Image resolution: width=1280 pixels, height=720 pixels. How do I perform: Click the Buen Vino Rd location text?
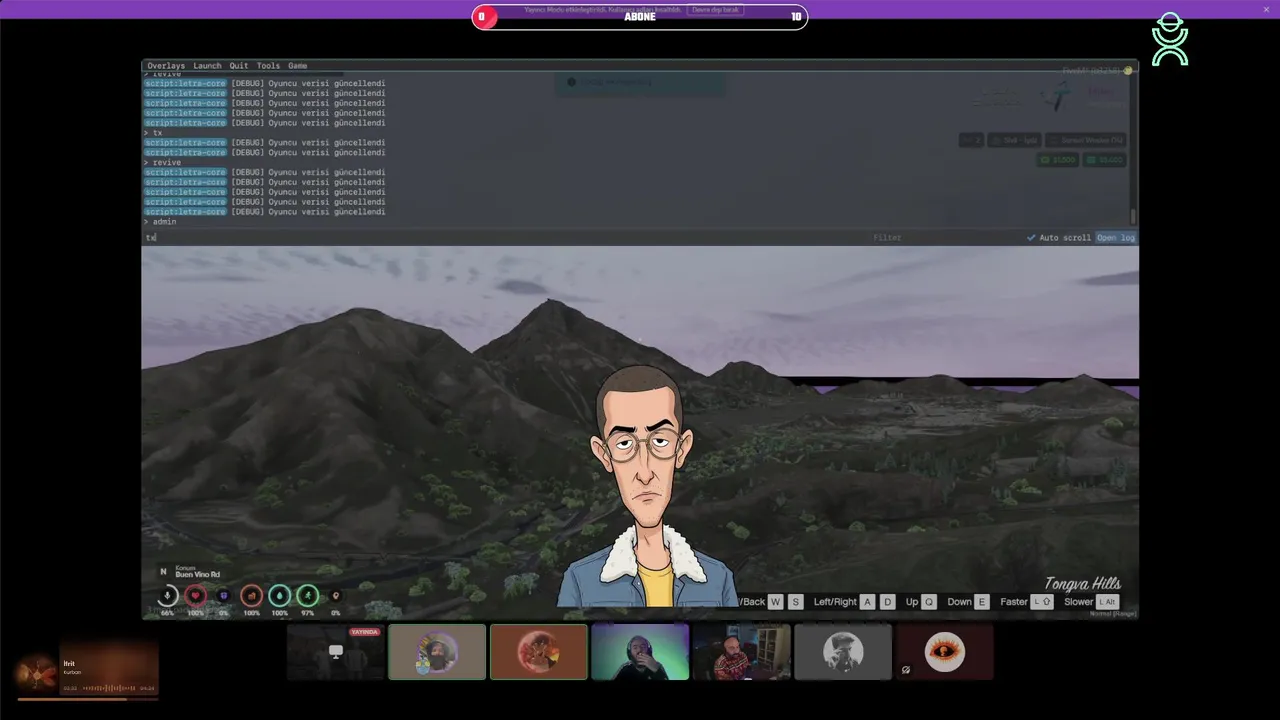point(197,575)
